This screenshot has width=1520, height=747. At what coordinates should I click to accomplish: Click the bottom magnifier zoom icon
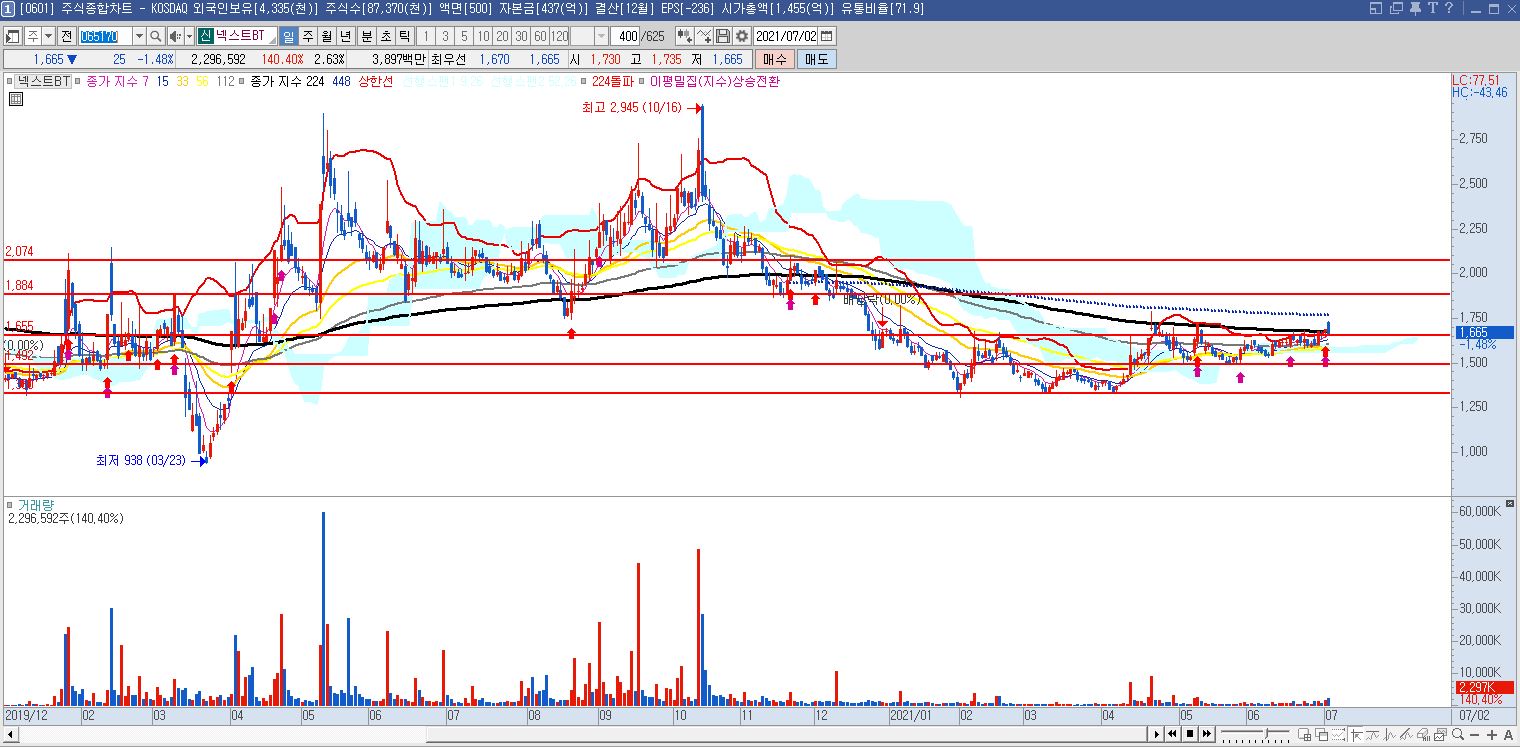(x=1458, y=734)
